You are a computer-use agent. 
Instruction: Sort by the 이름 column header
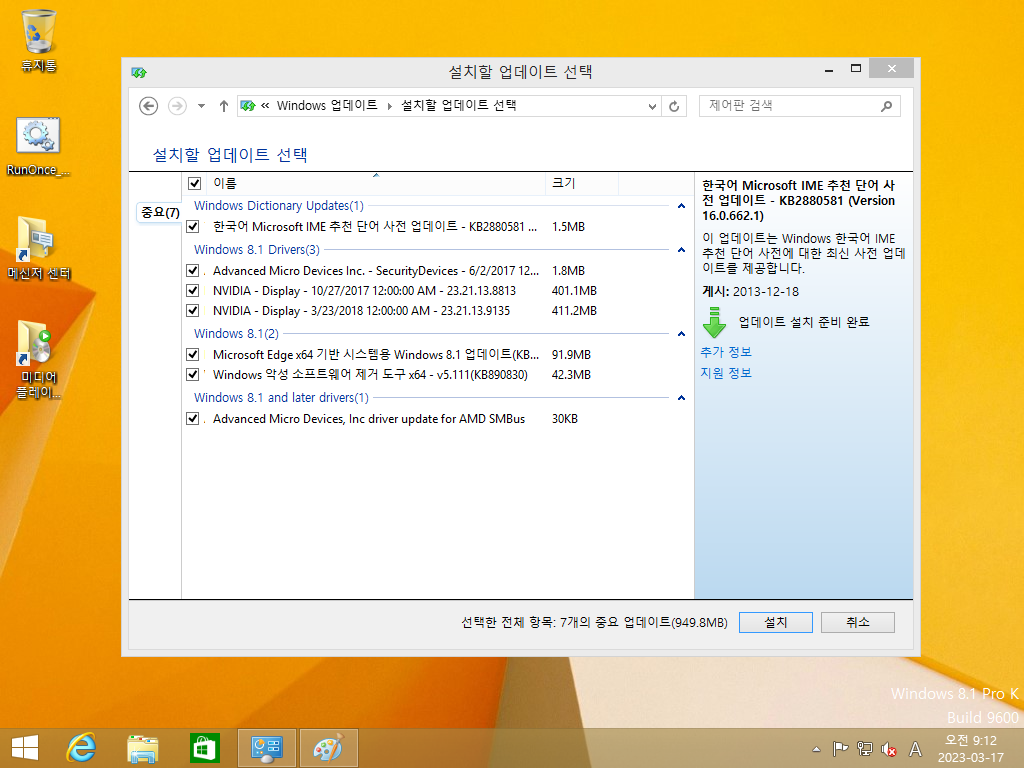coord(376,184)
